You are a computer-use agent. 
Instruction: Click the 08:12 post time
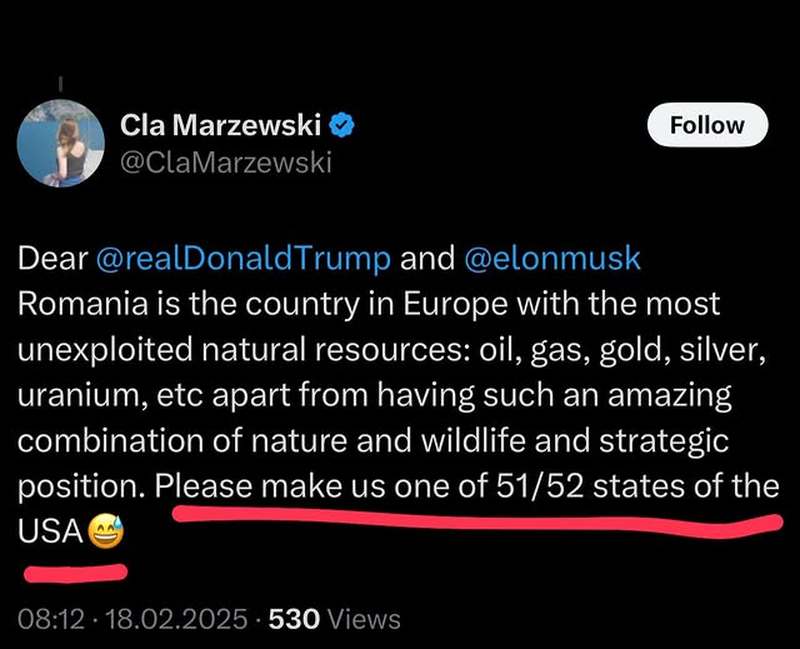coord(48,619)
